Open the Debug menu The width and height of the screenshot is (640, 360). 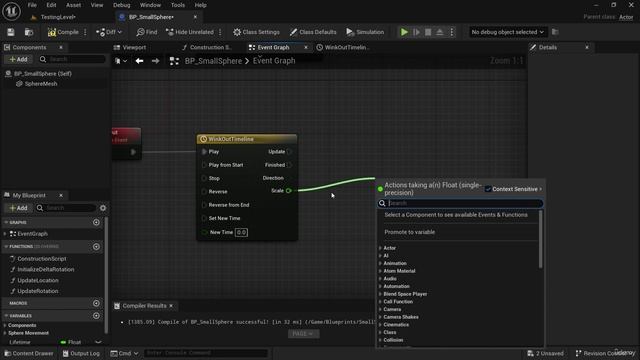(x=121, y=5)
